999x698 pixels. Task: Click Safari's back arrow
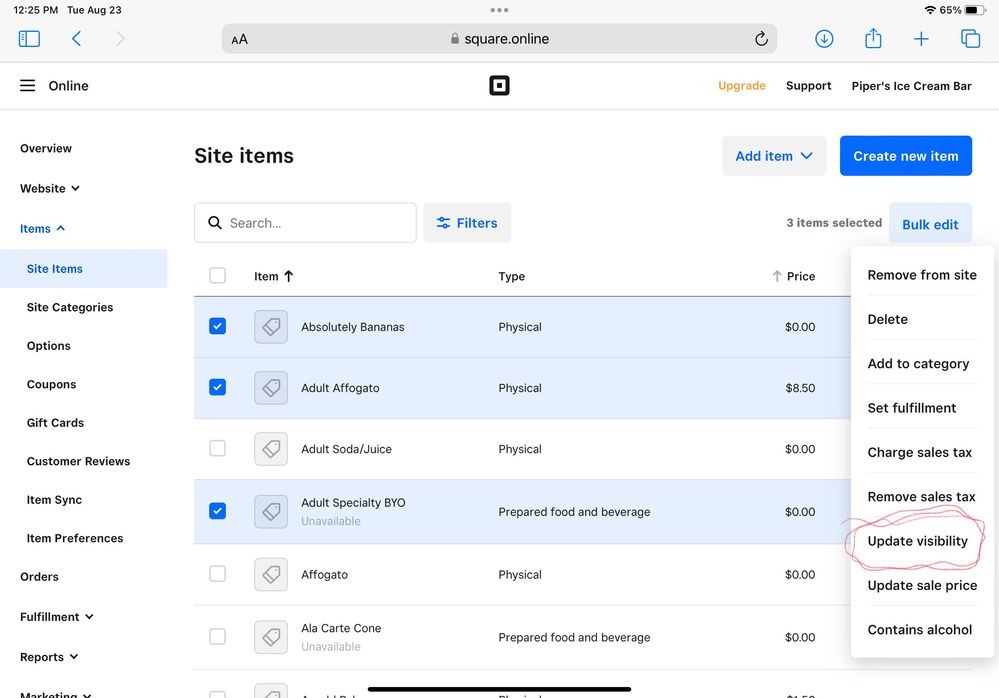click(x=77, y=39)
